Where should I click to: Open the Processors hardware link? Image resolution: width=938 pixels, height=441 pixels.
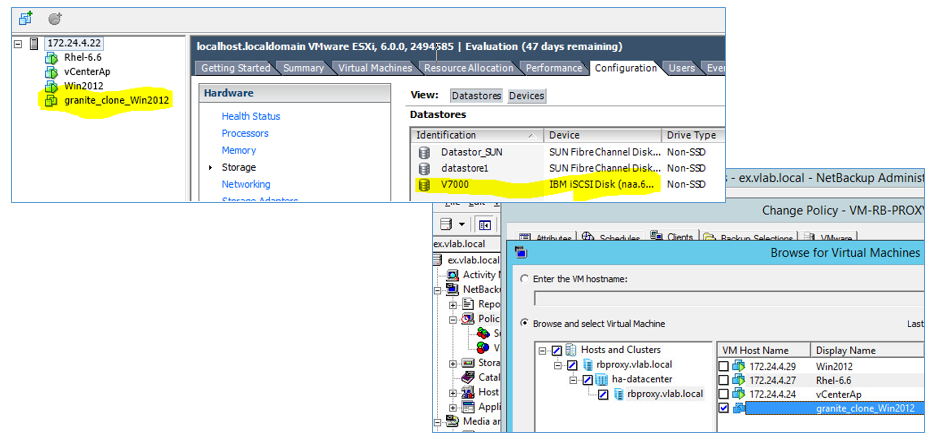[x=245, y=133]
